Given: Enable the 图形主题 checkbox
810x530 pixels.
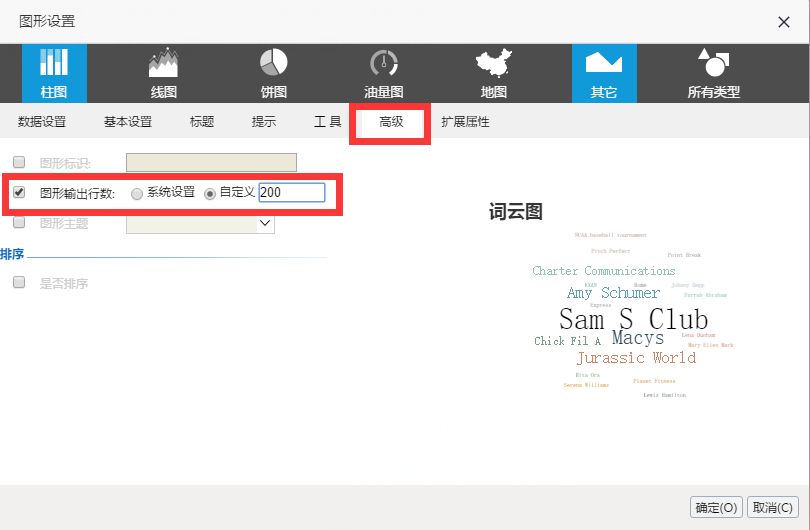Looking at the screenshot, I should [x=19, y=222].
